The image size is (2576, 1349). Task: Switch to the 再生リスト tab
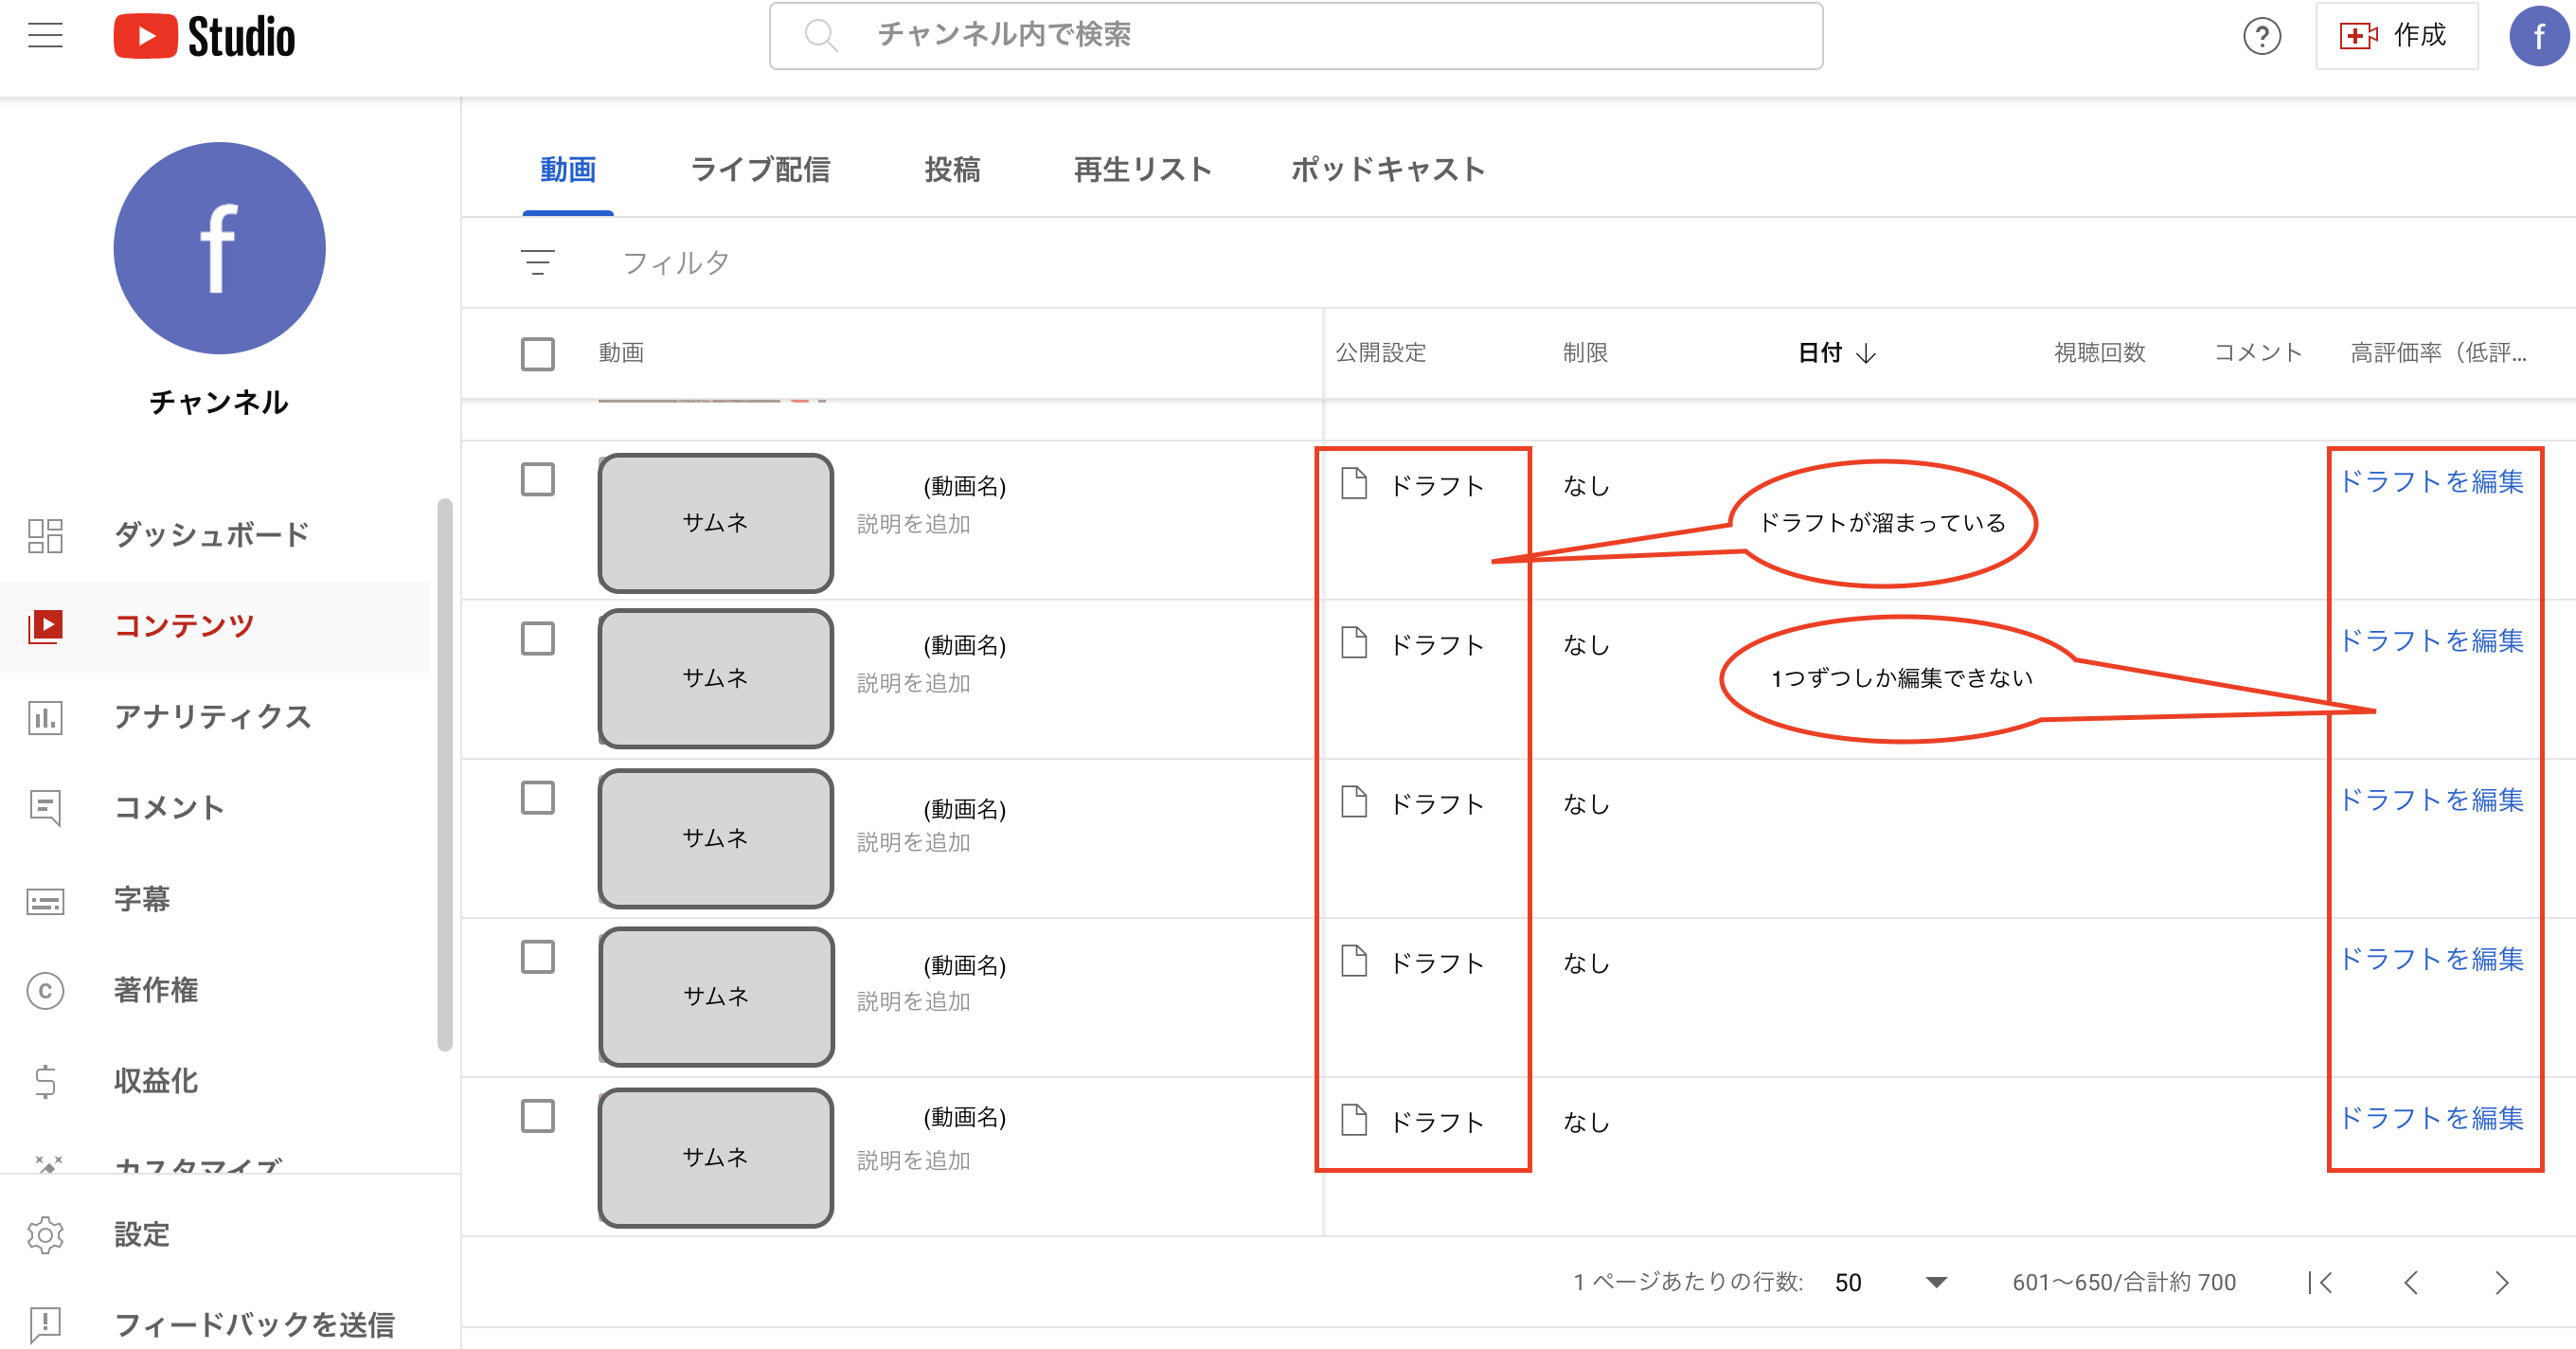[1142, 170]
